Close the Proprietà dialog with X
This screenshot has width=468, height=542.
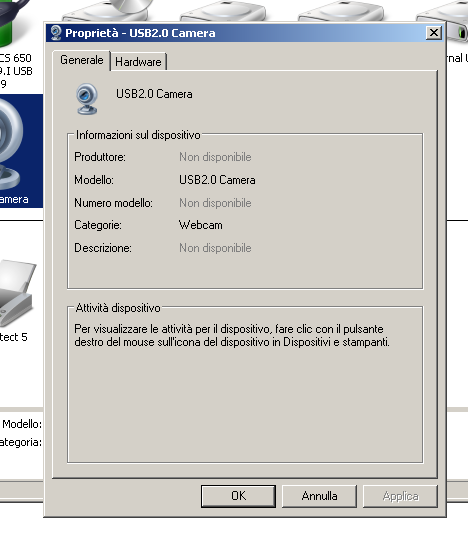(x=434, y=33)
